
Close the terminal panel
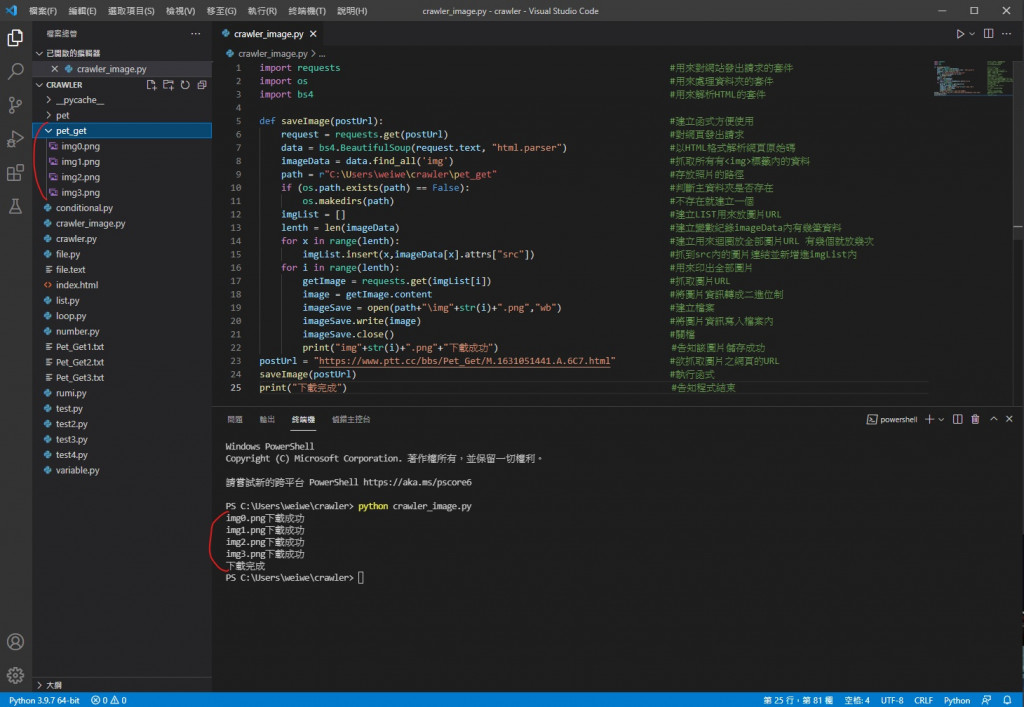(1009, 419)
